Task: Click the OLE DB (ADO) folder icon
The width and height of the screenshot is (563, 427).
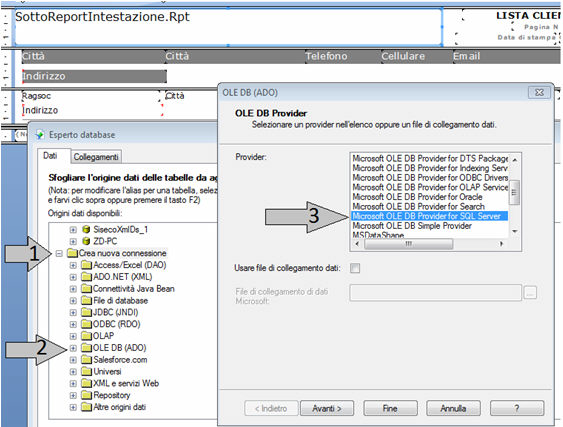Action: (87, 348)
